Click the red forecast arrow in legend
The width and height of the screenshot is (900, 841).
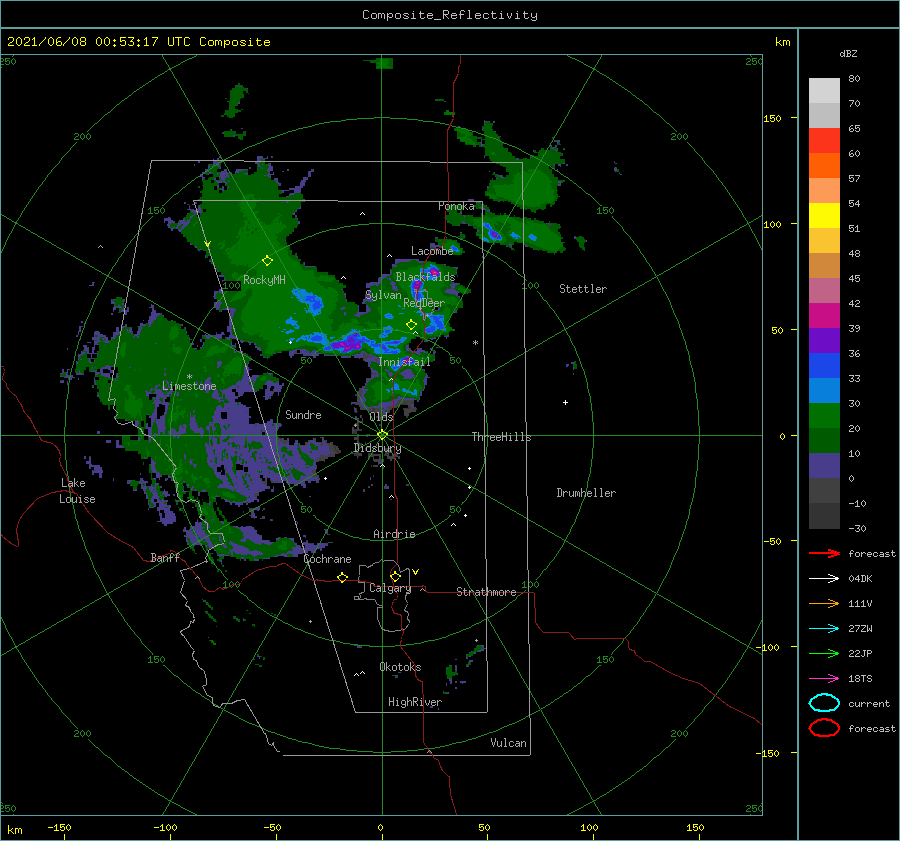tap(824, 553)
